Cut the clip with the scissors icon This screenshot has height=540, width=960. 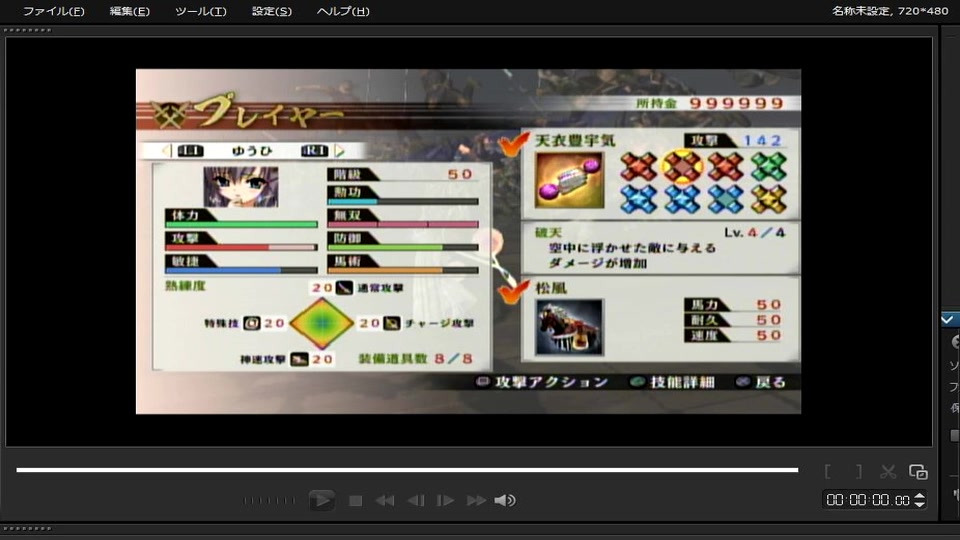888,471
